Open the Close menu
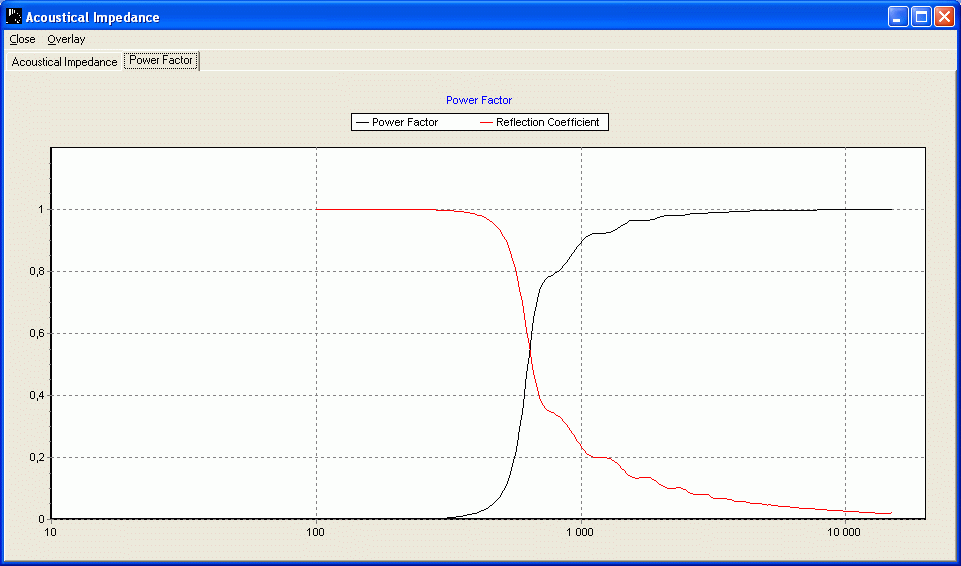Screen dimensions: 961x566 pyautogui.click(x=23, y=39)
